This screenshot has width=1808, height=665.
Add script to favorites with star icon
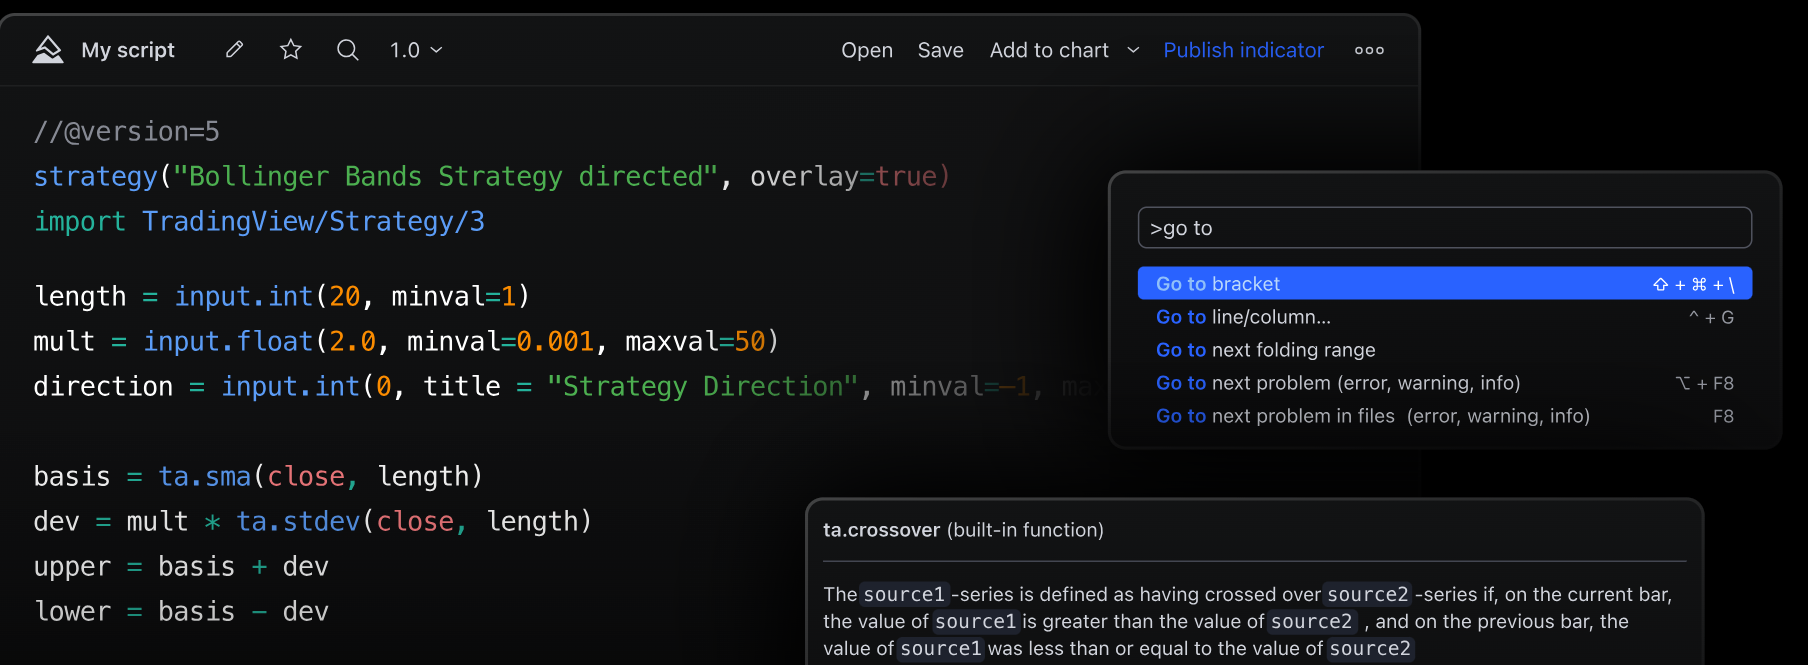[x=291, y=50]
